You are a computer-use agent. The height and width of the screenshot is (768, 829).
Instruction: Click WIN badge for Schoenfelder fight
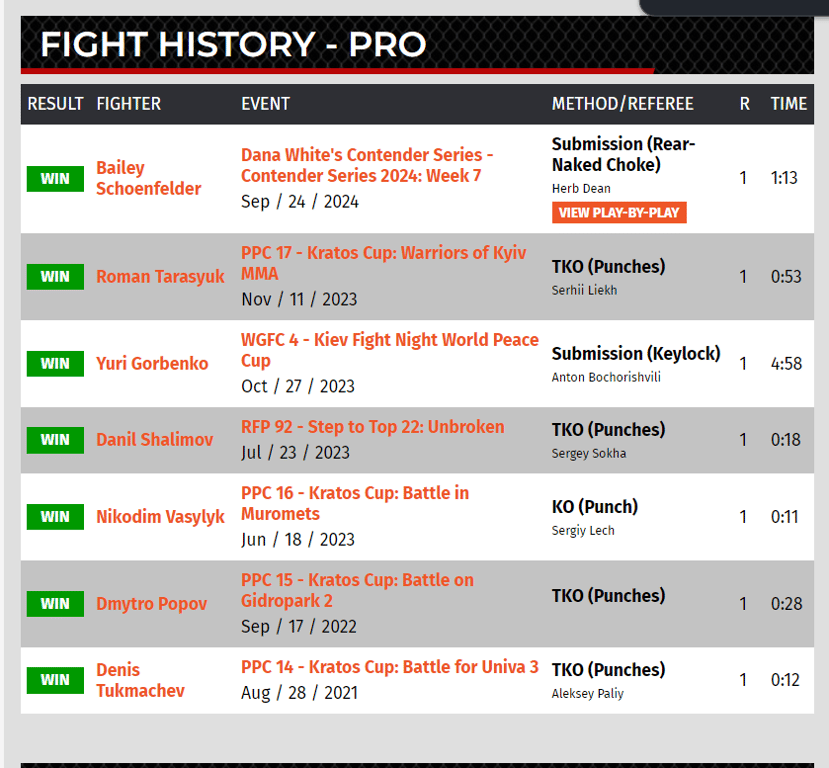pyautogui.click(x=55, y=179)
